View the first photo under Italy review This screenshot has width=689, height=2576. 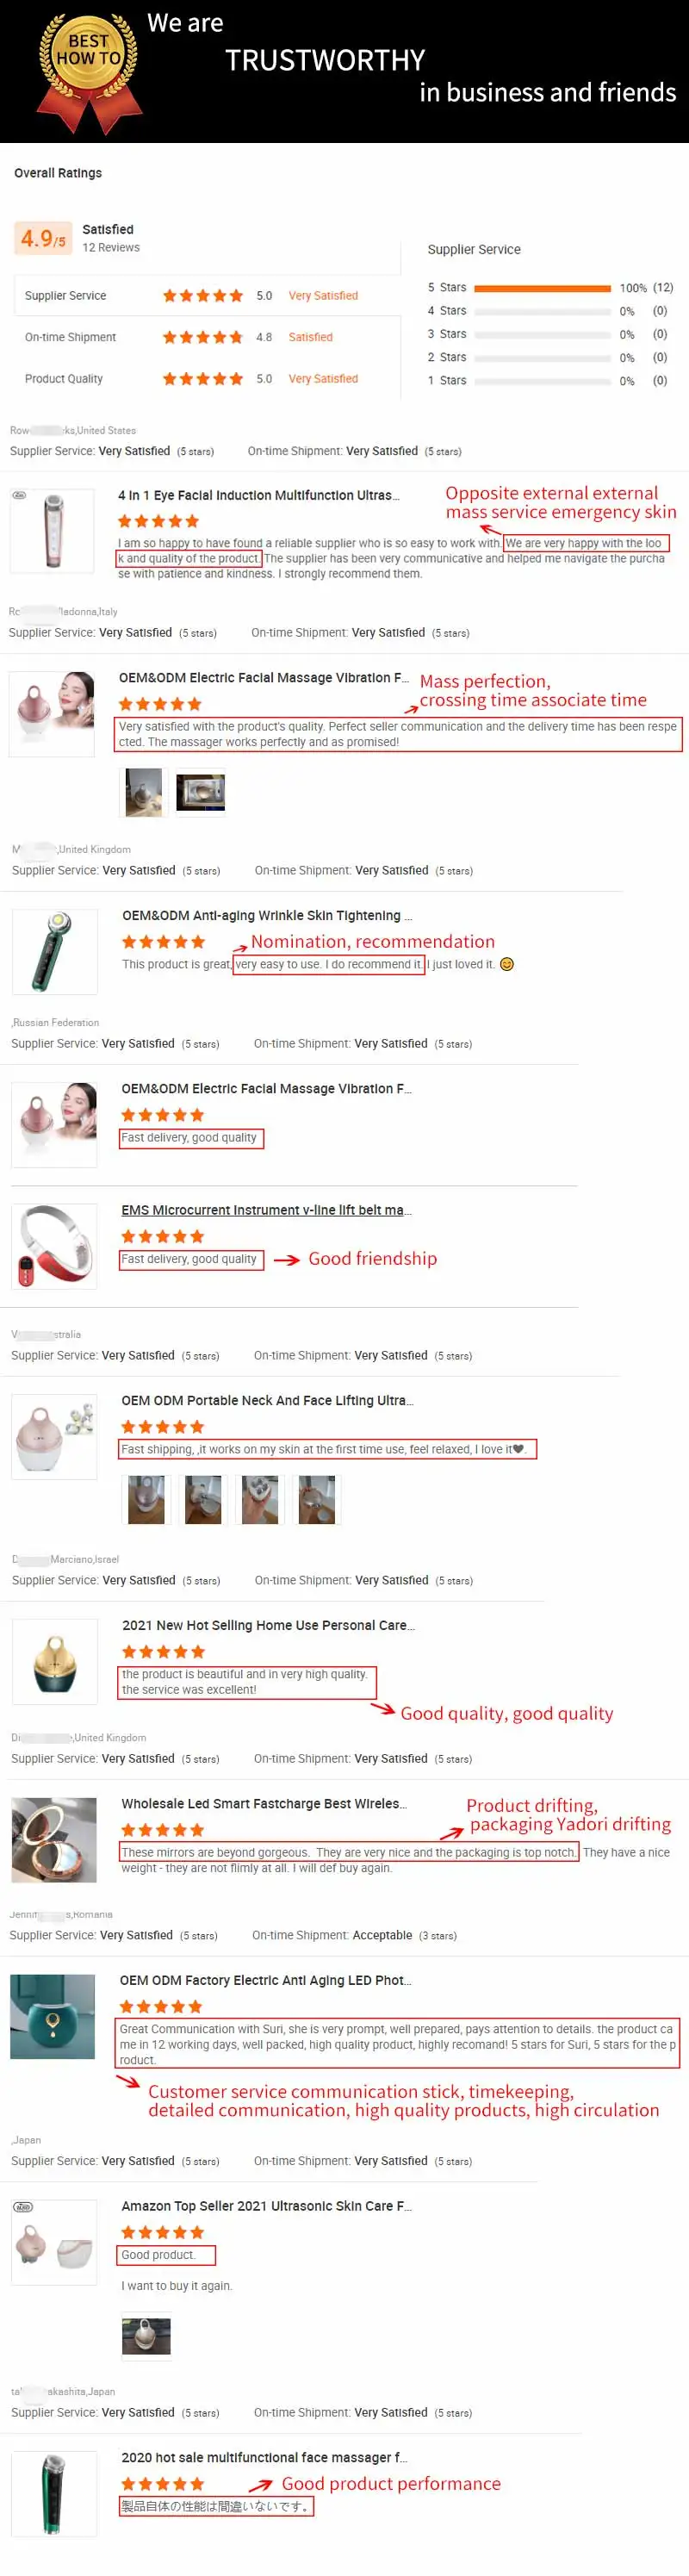(x=143, y=793)
